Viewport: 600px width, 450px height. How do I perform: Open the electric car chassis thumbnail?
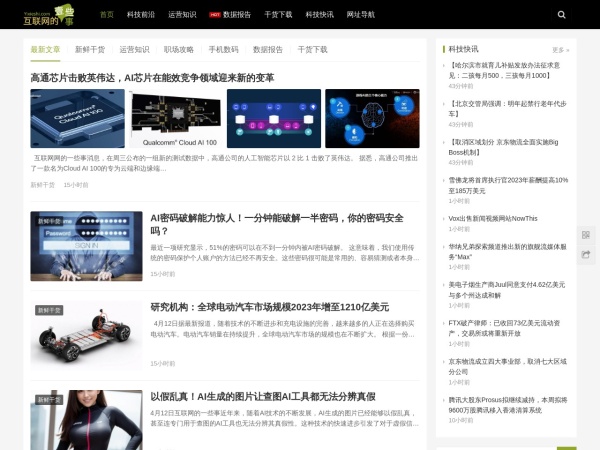click(x=86, y=336)
